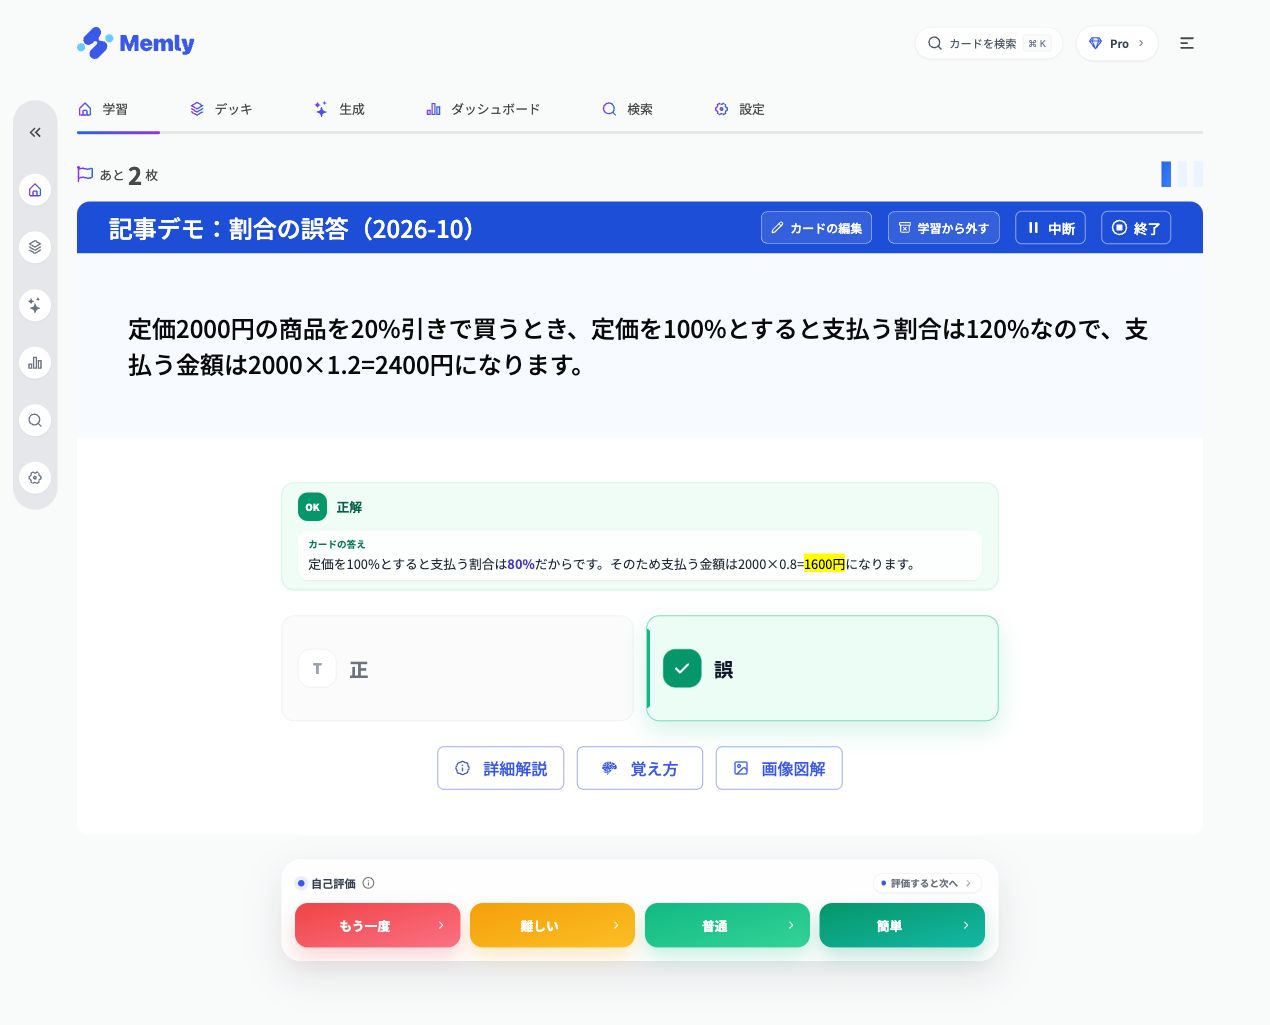Select the 正 answer option
1270x1025 pixels.
coord(457,668)
